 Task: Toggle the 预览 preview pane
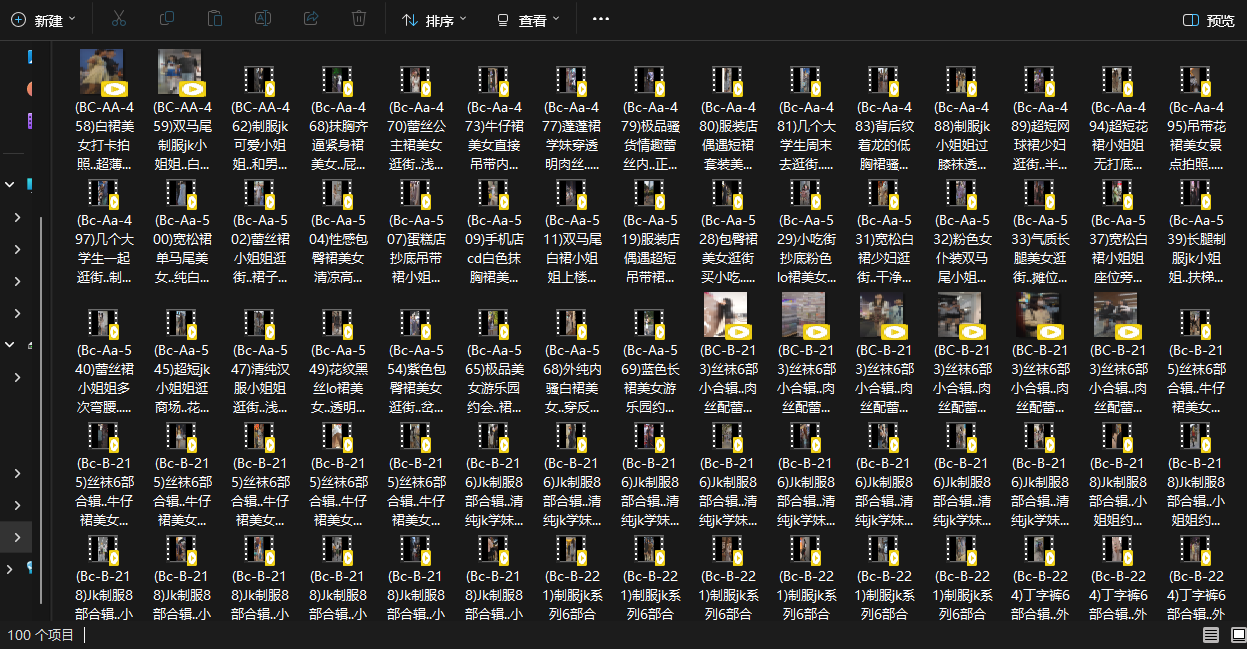pyautogui.click(x=1208, y=20)
